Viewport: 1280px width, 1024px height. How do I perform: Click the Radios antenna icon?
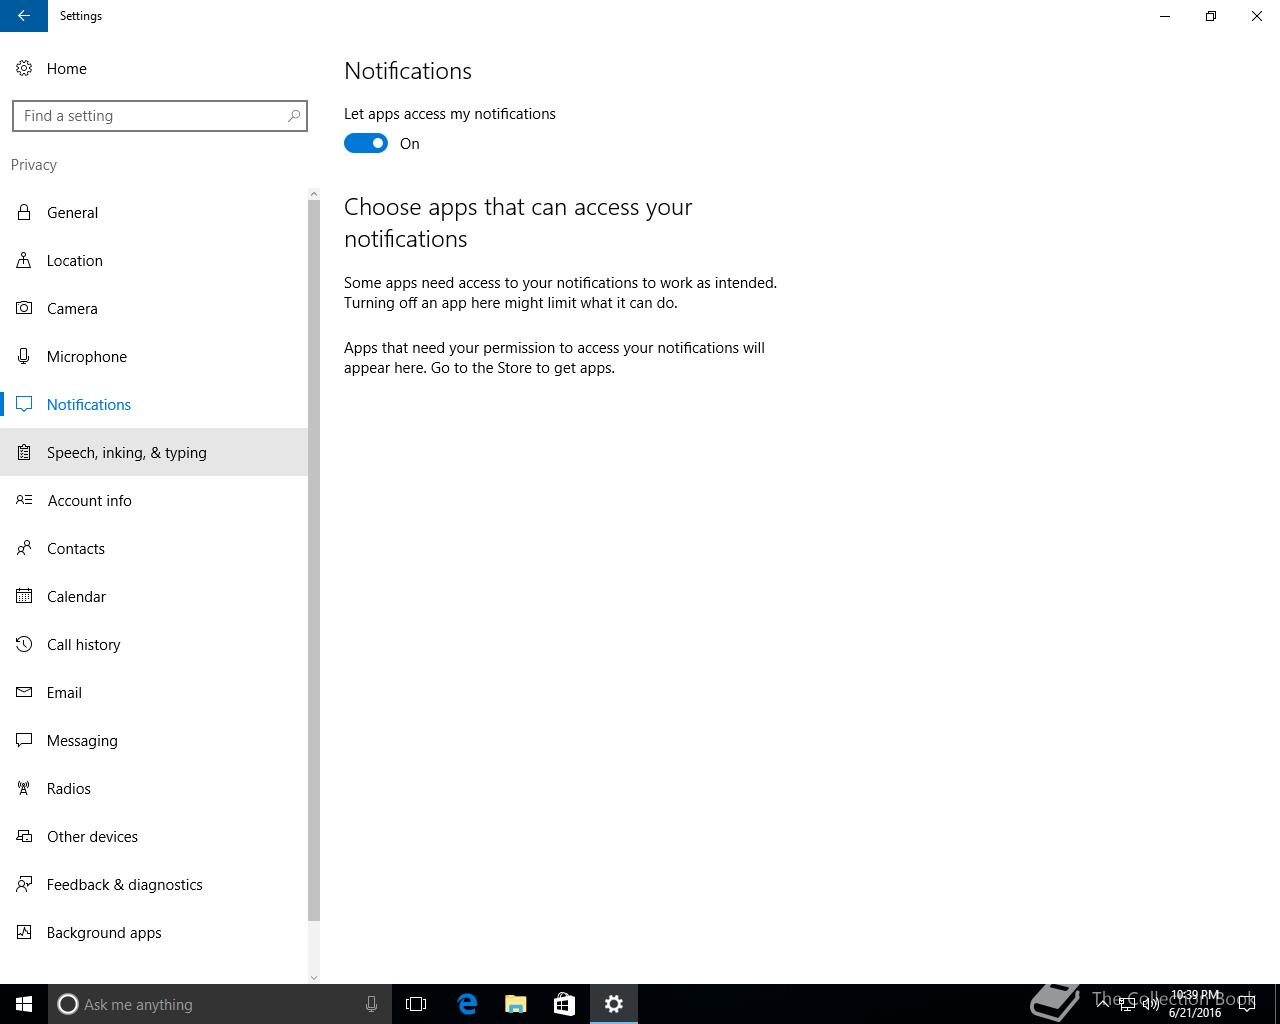click(24, 788)
